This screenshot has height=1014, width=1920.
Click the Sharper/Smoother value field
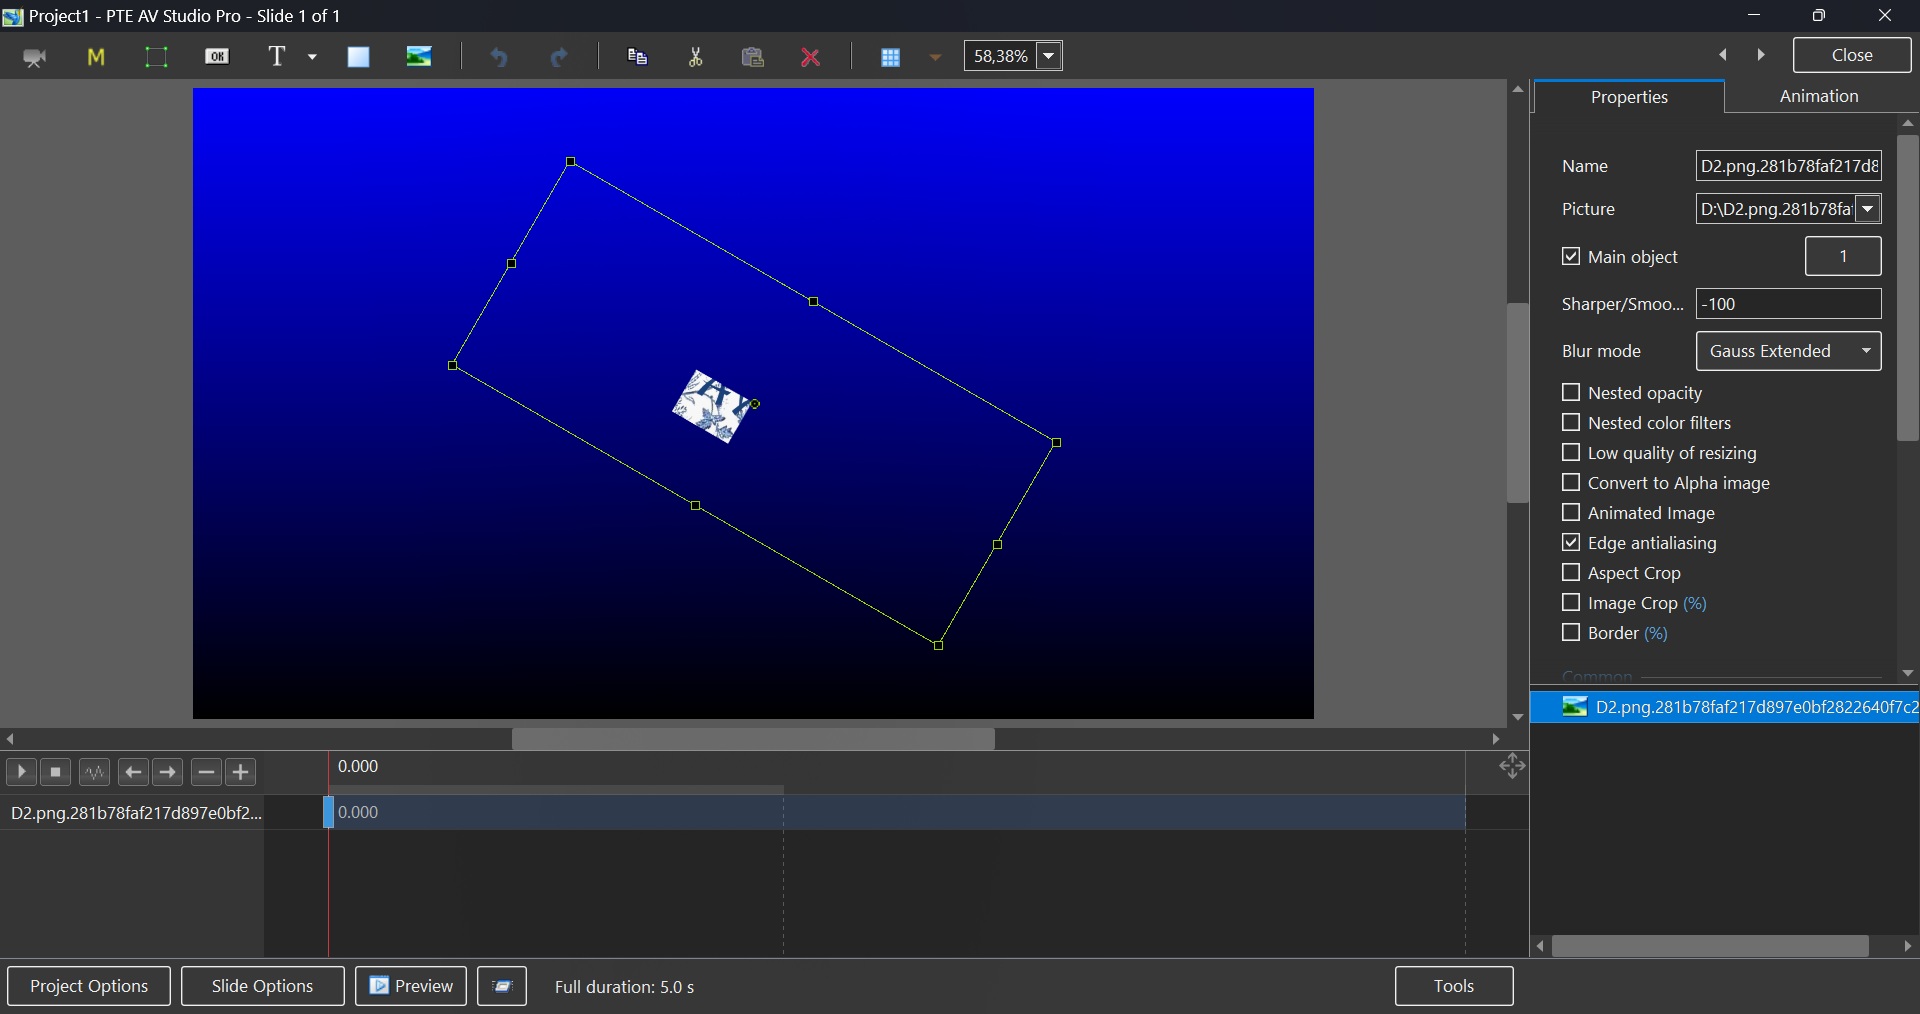click(x=1788, y=304)
